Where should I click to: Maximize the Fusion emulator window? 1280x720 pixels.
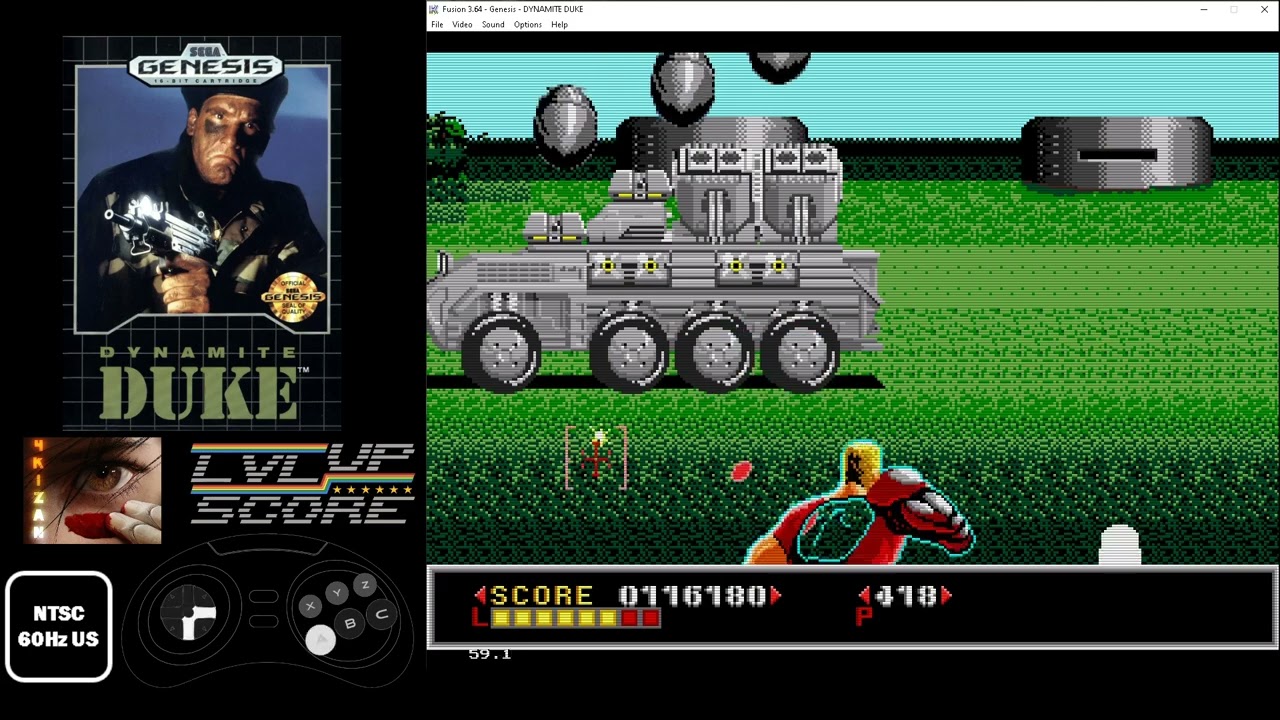[1234, 9]
